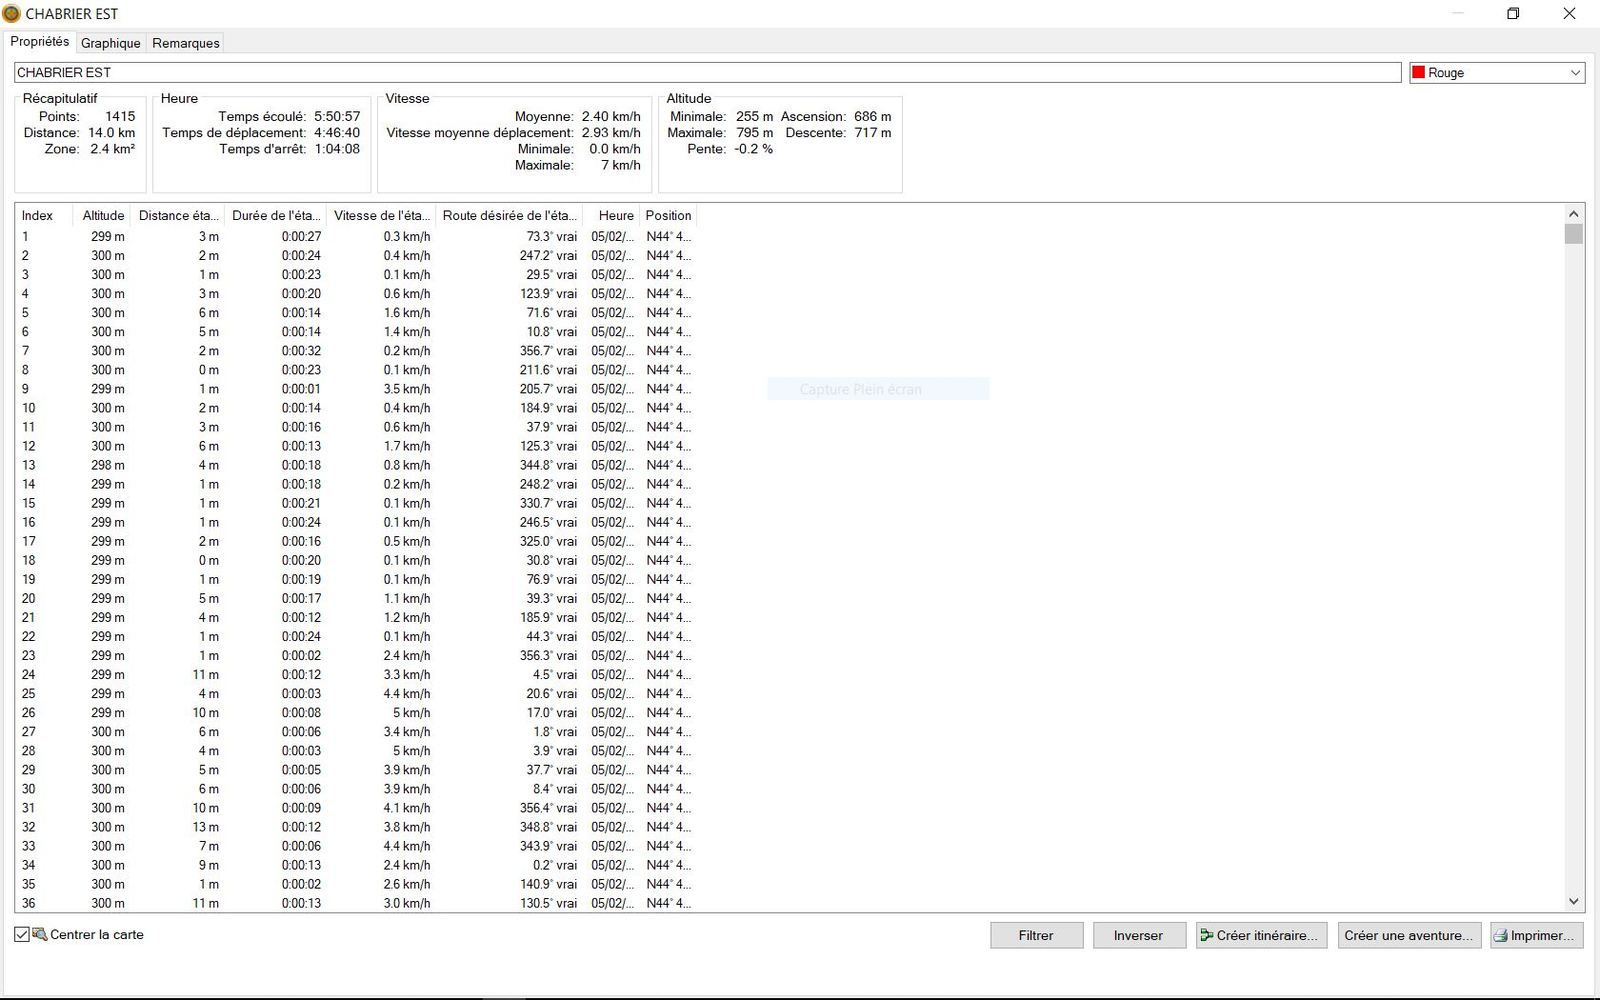Click Temps écoulé value 5:50:57
The width and height of the screenshot is (1600, 1000).
337,116
